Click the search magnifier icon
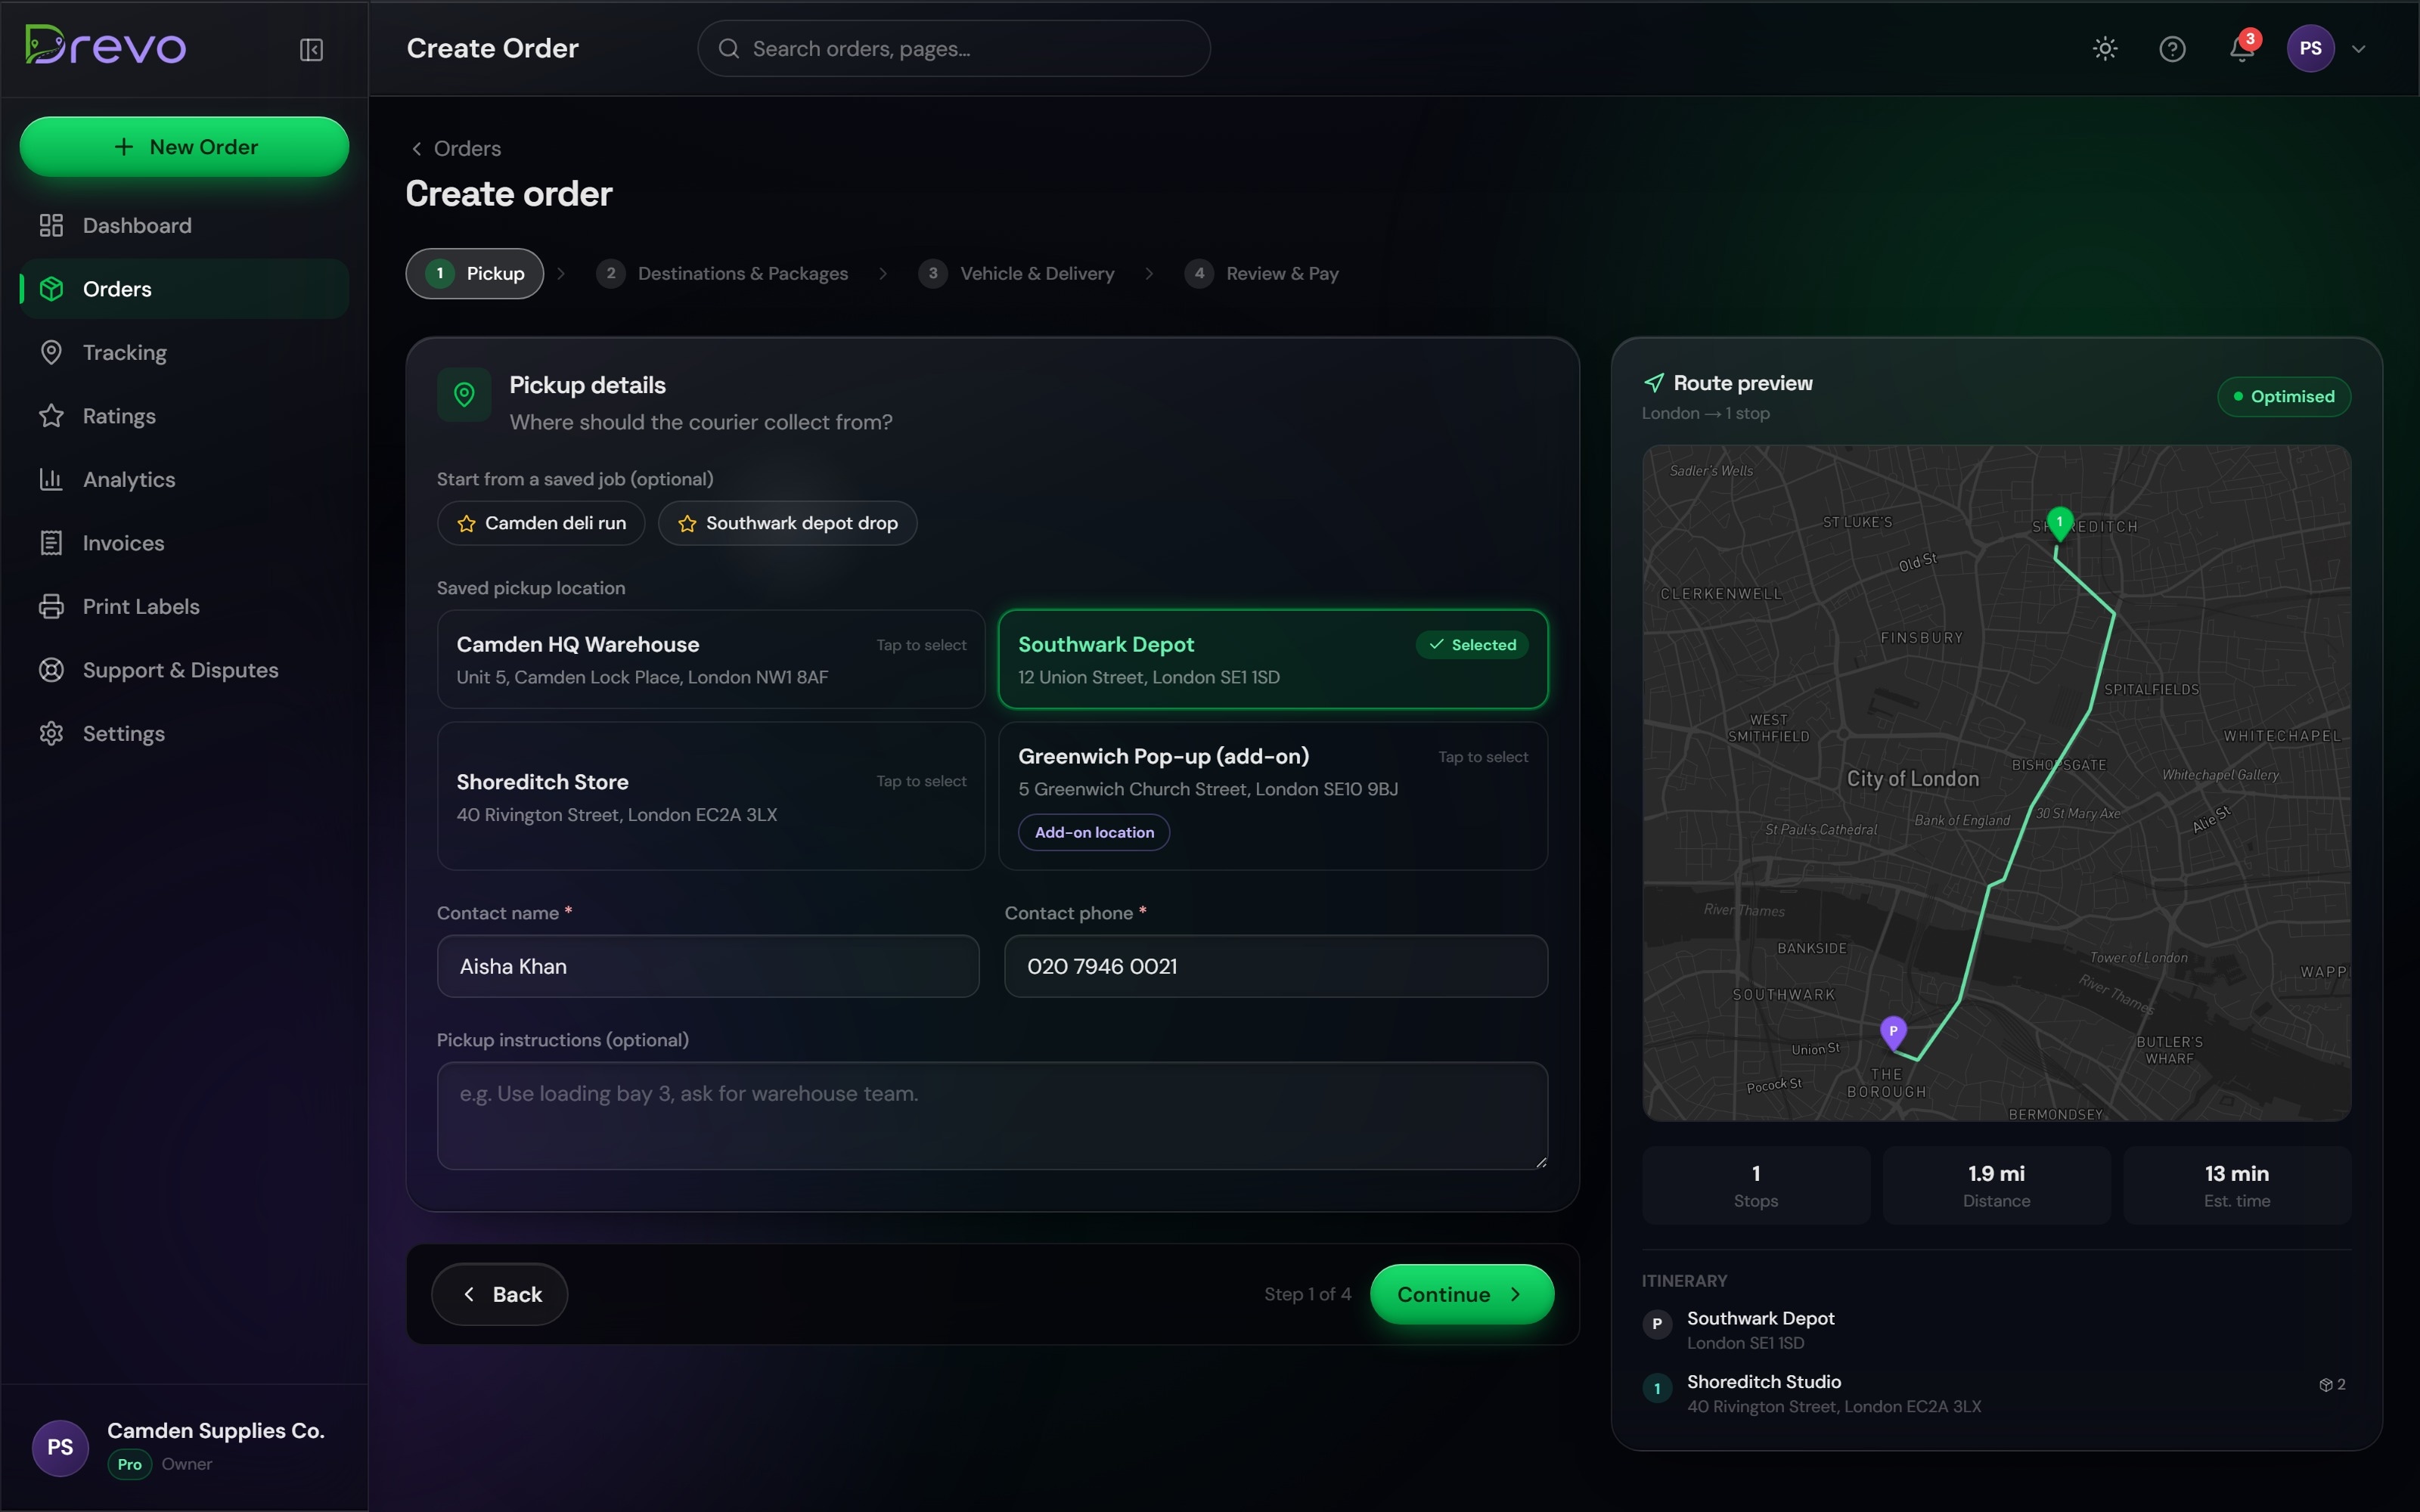 [729, 48]
